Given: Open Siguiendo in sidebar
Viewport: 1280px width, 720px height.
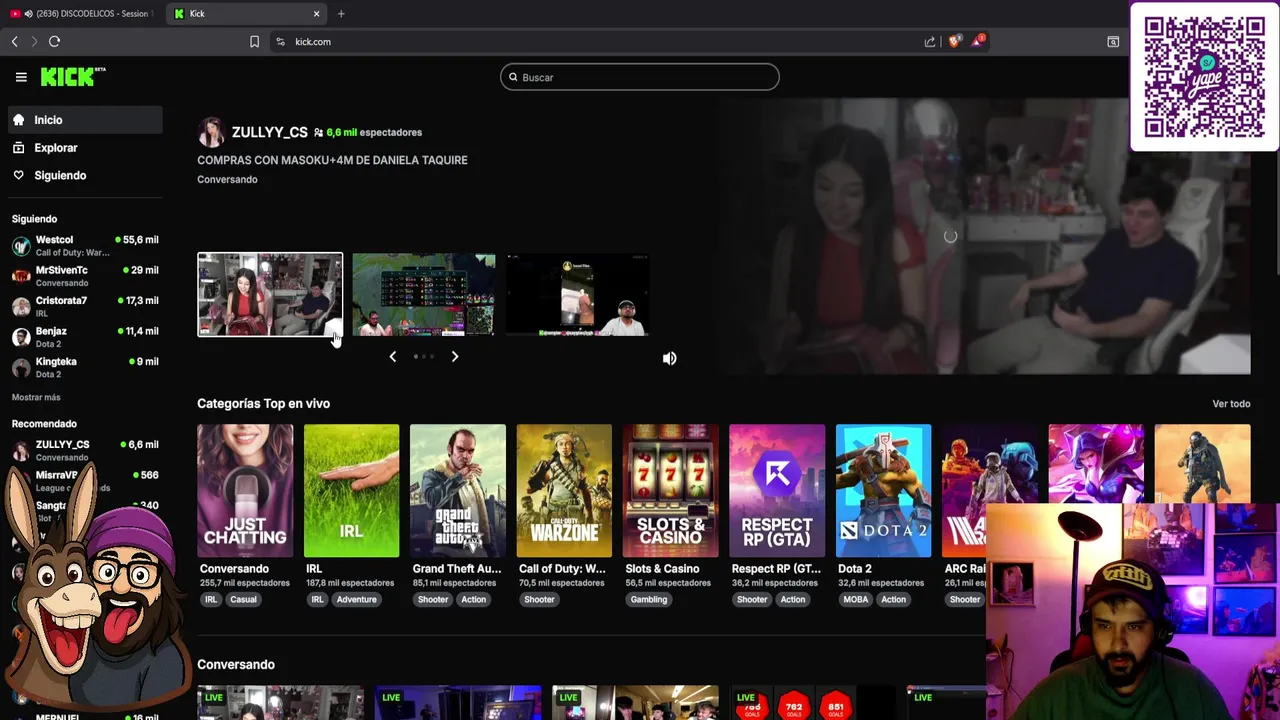Looking at the screenshot, I should (x=85, y=175).
